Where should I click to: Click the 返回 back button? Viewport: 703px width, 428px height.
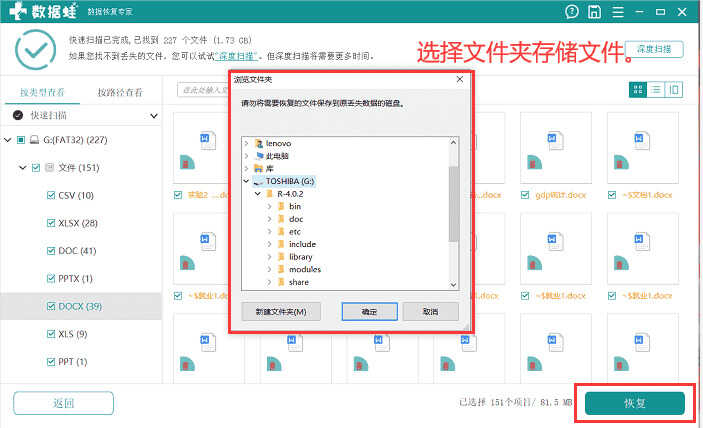point(63,403)
